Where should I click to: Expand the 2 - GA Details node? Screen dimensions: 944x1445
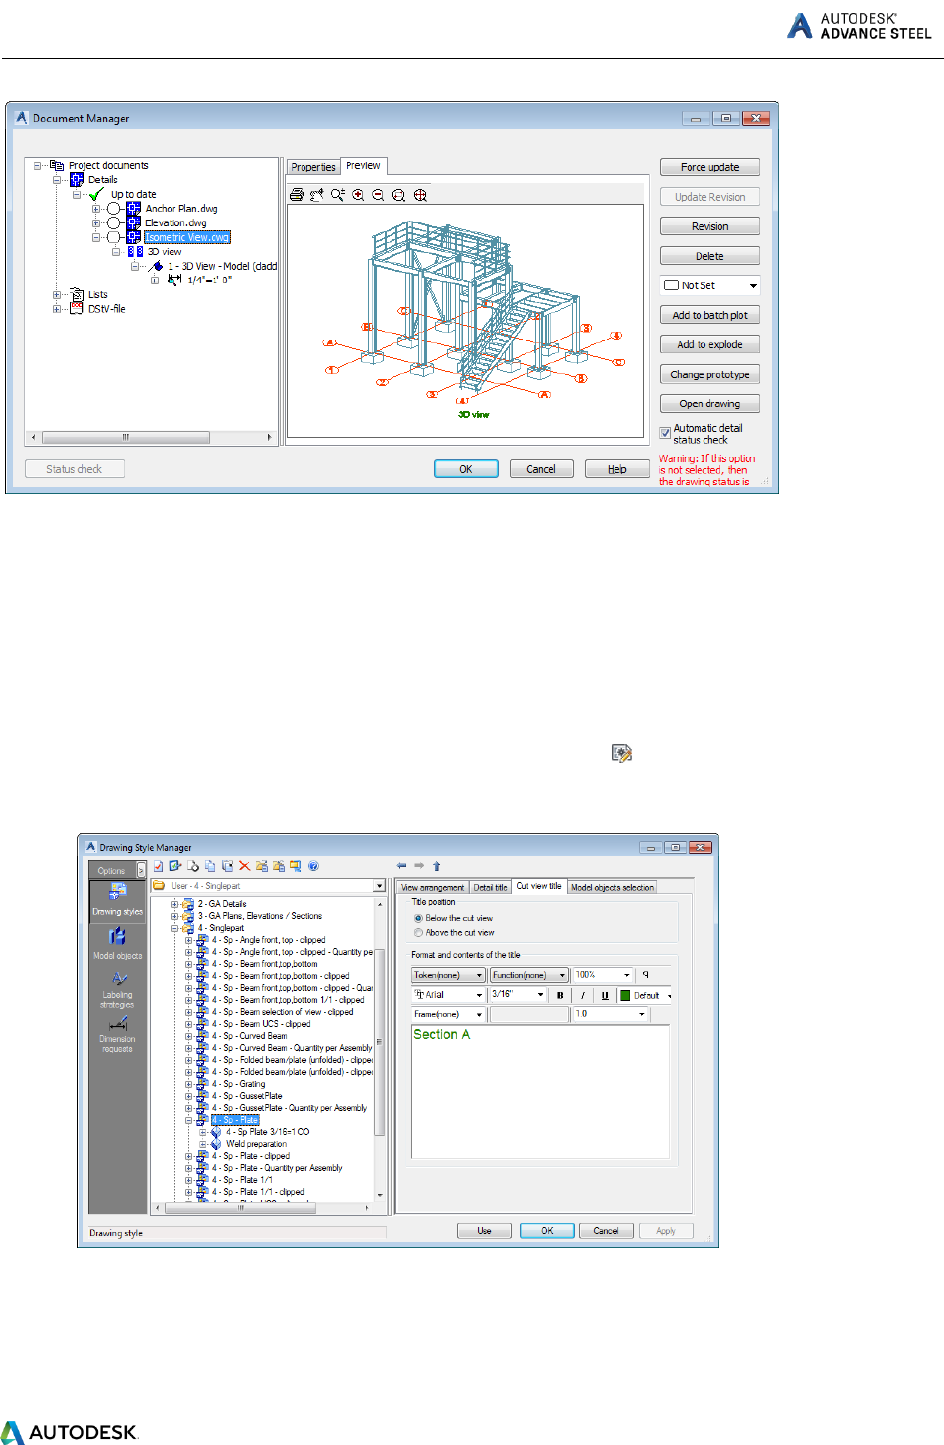174,904
